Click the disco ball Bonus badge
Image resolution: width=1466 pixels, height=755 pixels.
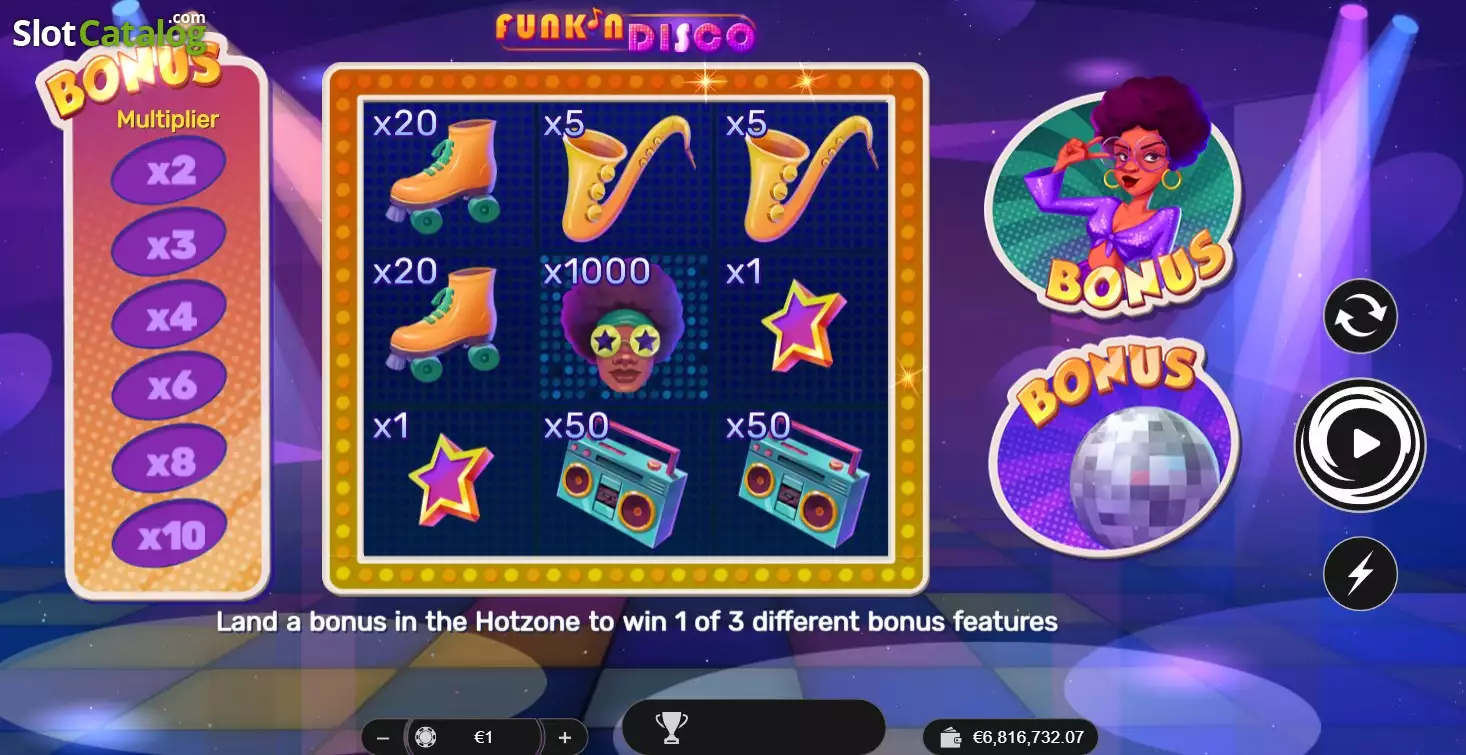[x=1115, y=450]
